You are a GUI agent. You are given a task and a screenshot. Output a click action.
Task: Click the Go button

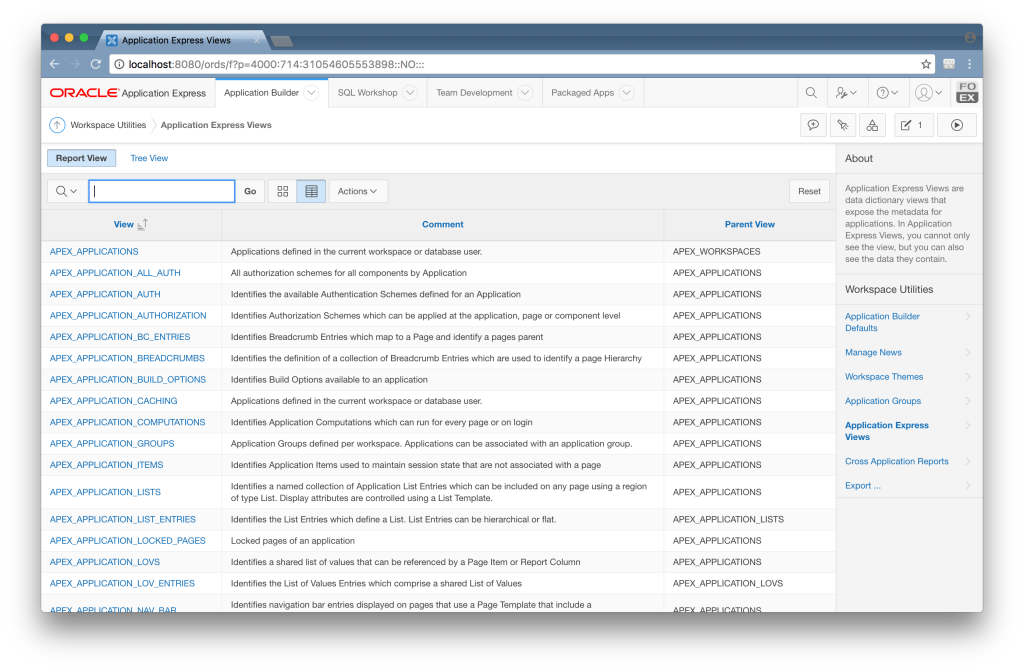[250, 191]
